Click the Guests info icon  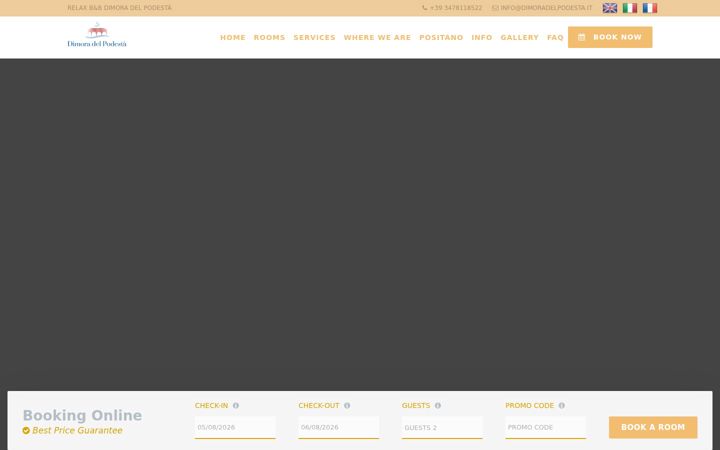coord(438,405)
